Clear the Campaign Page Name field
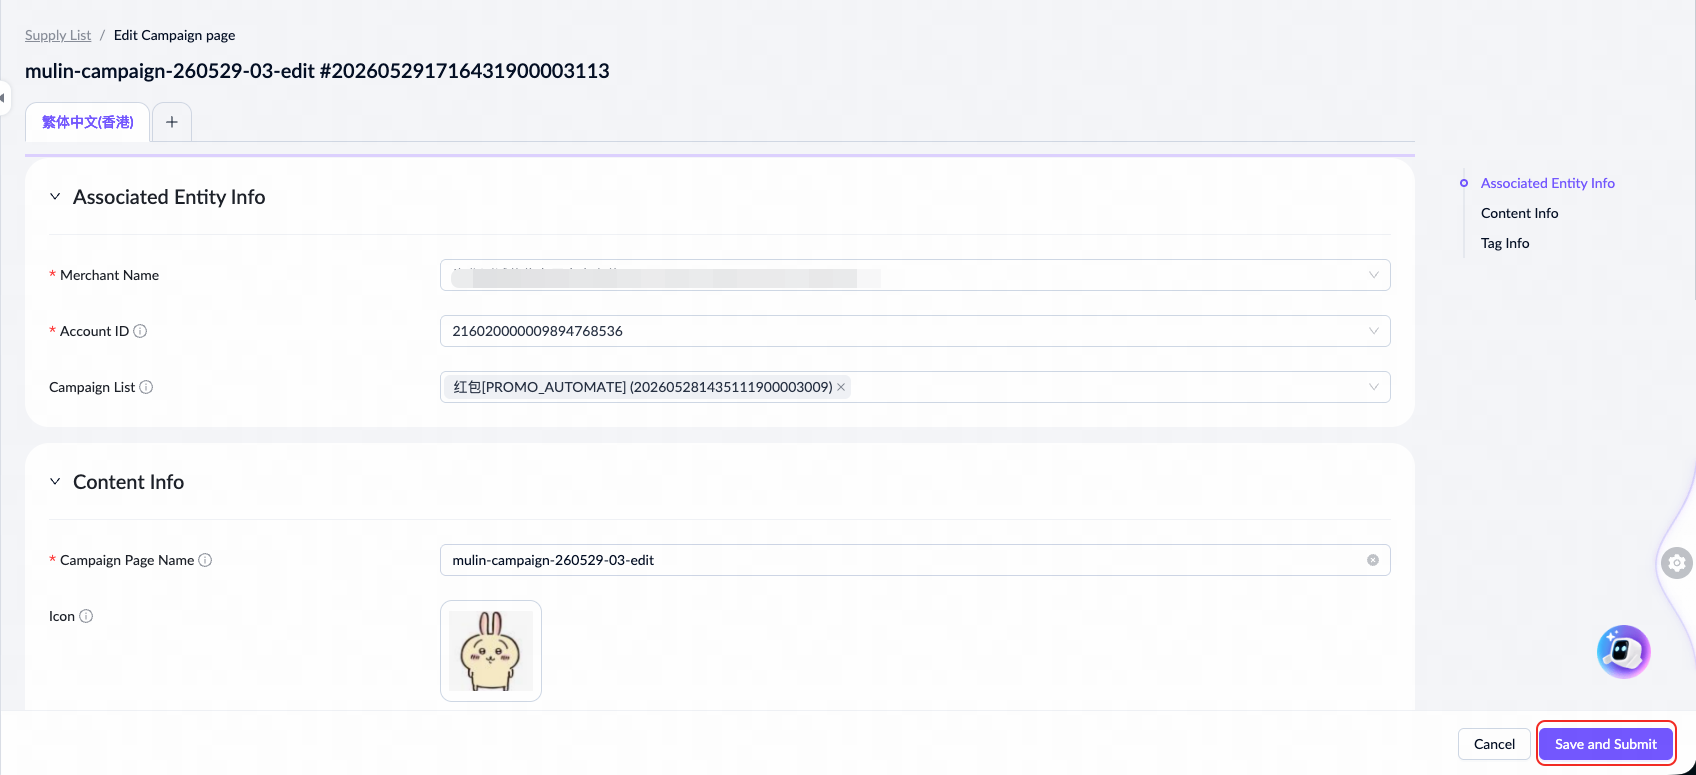Viewport: 1696px width, 775px height. (1373, 560)
